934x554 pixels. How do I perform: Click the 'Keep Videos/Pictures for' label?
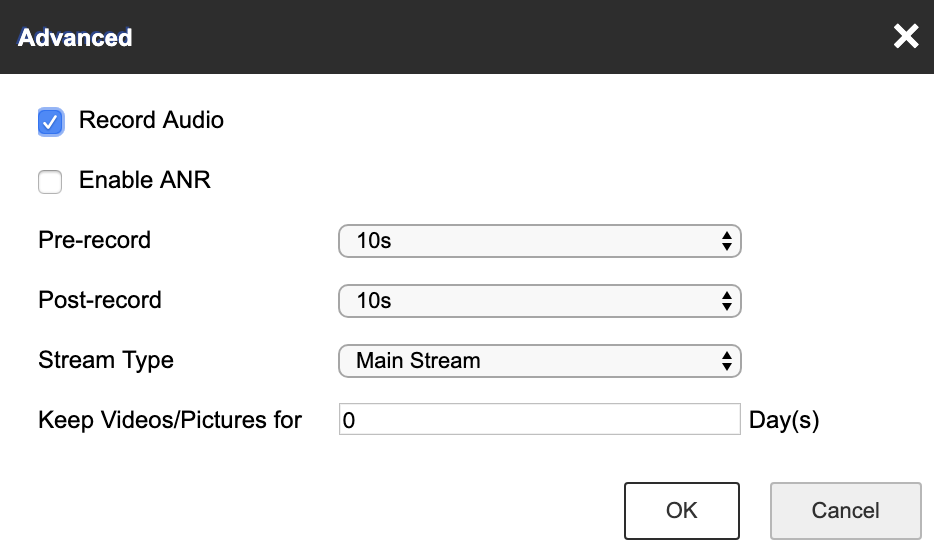(170, 421)
